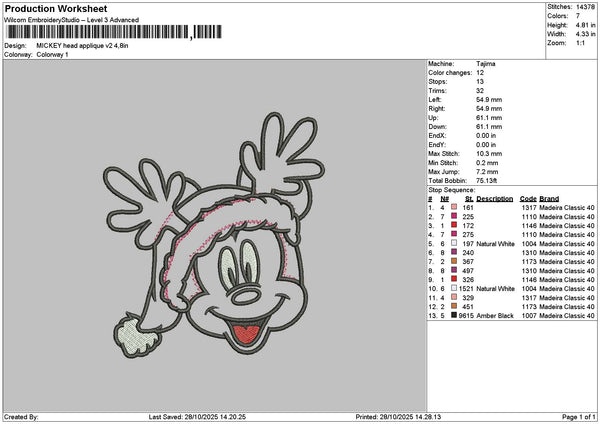Viewport: 600px width, 424px height.
Task: Click 'Natural White' in stop row 10
Action: click(x=496, y=289)
